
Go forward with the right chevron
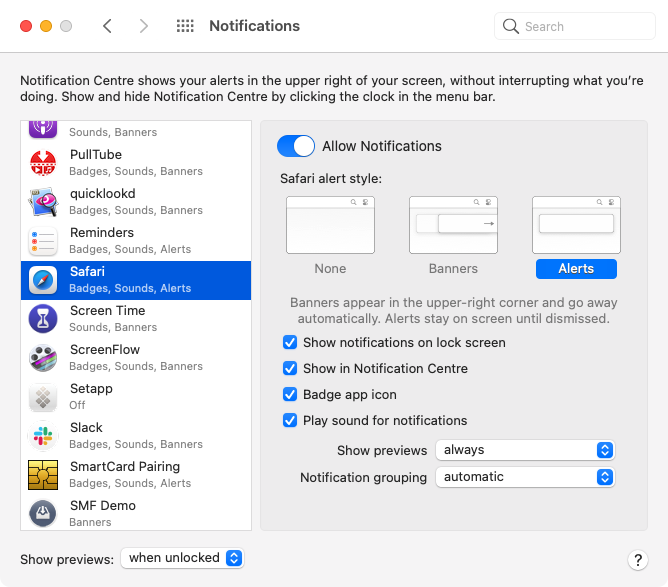144,26
